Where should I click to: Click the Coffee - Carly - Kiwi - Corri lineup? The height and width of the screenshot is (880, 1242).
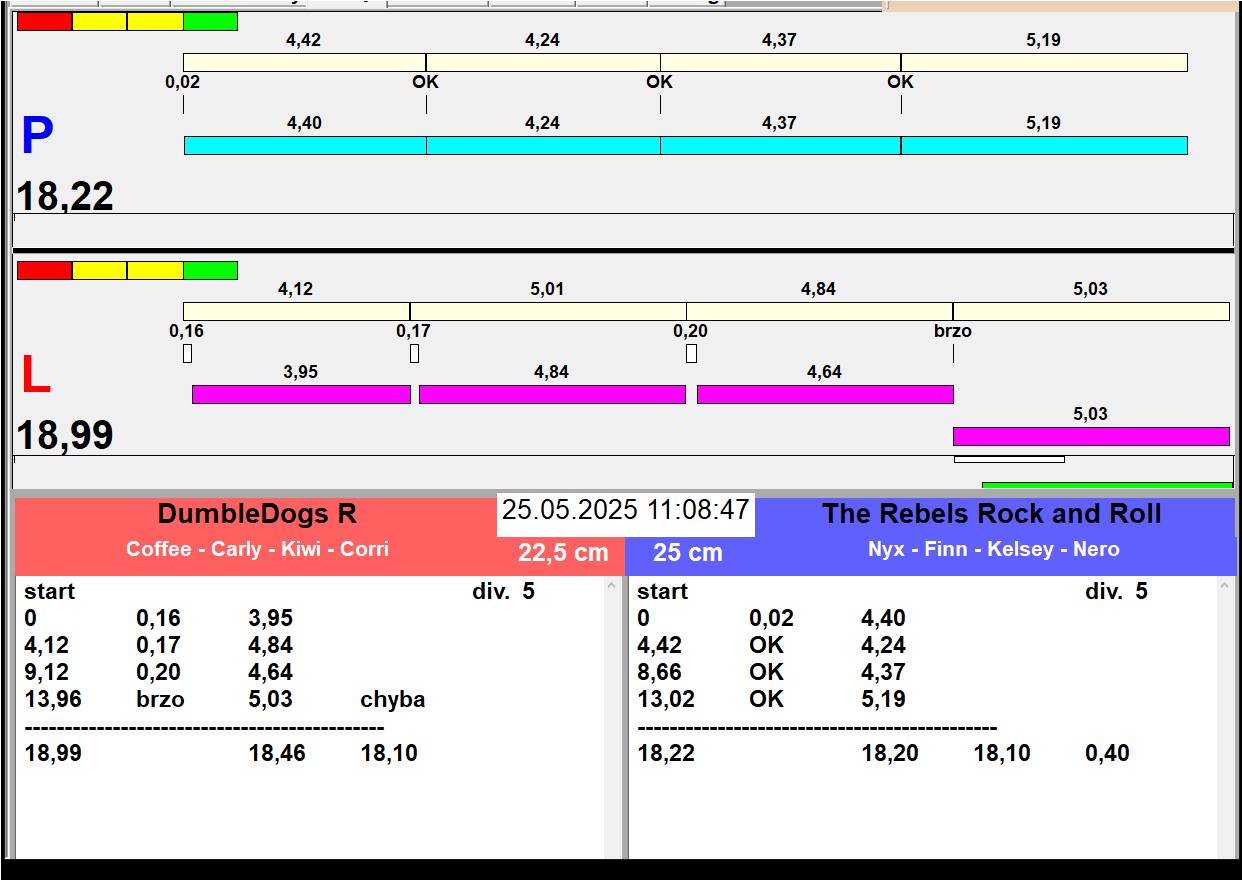pos(257,549)
